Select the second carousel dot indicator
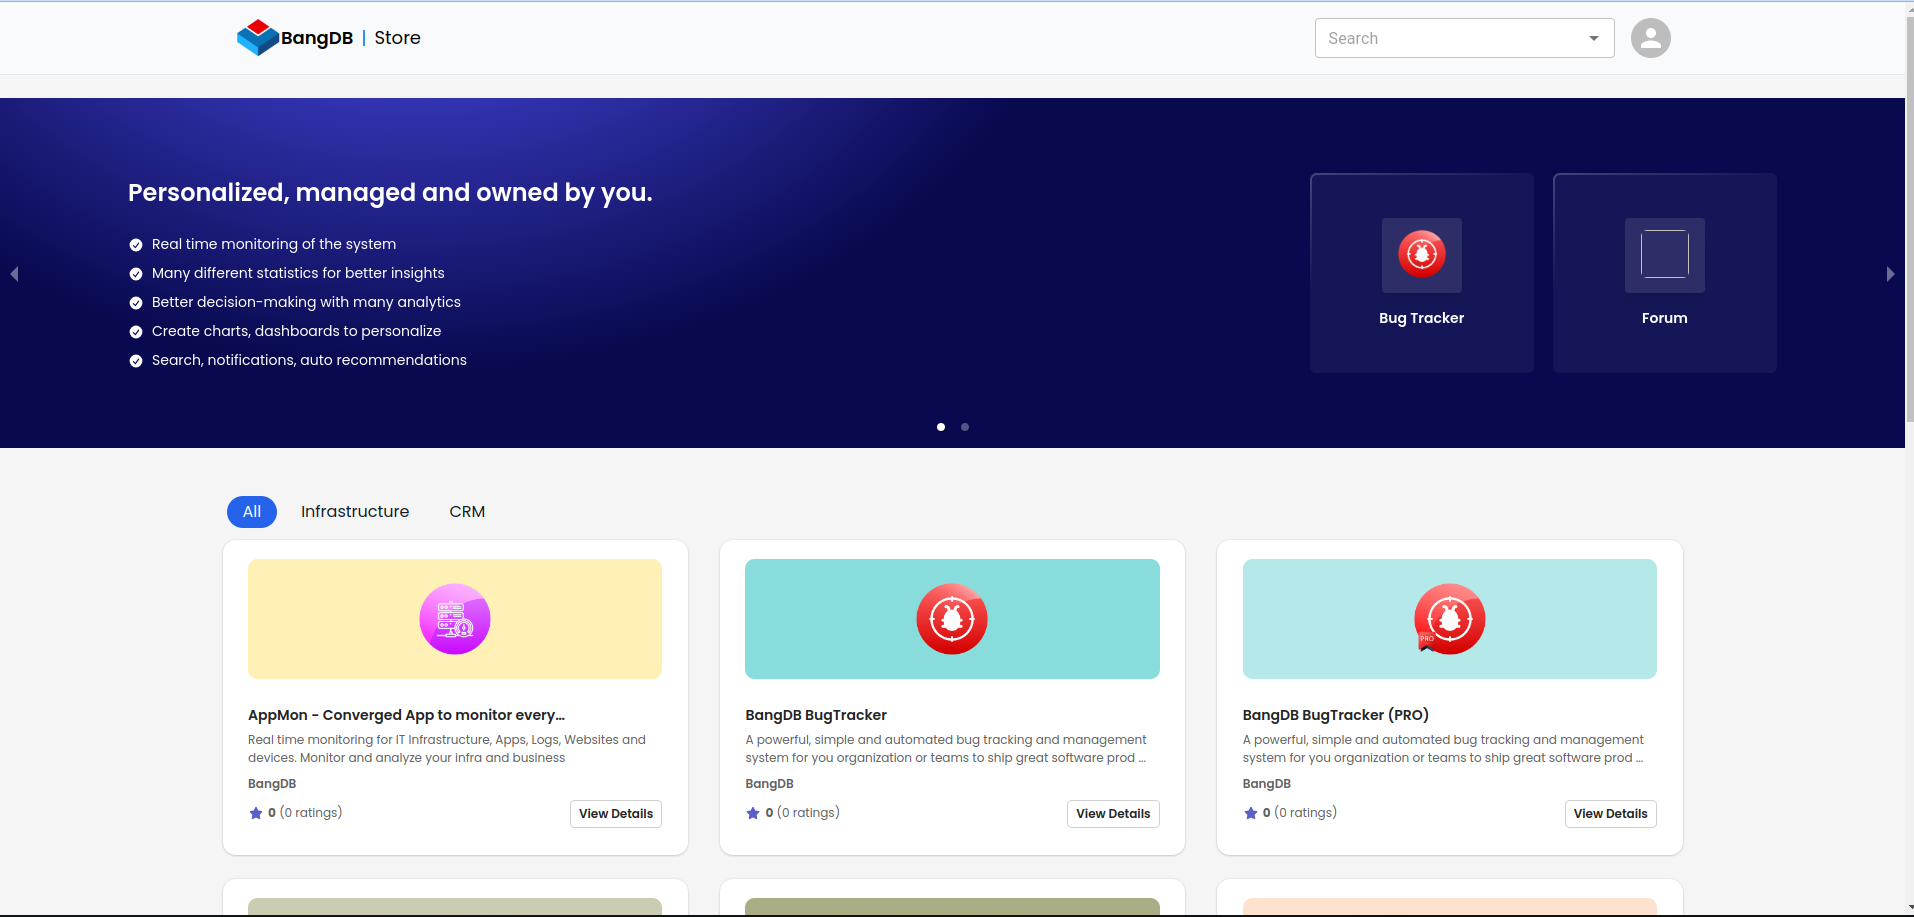Image resolution: width=1914 pixels, height=917 pixels. [x=965, y=427]
